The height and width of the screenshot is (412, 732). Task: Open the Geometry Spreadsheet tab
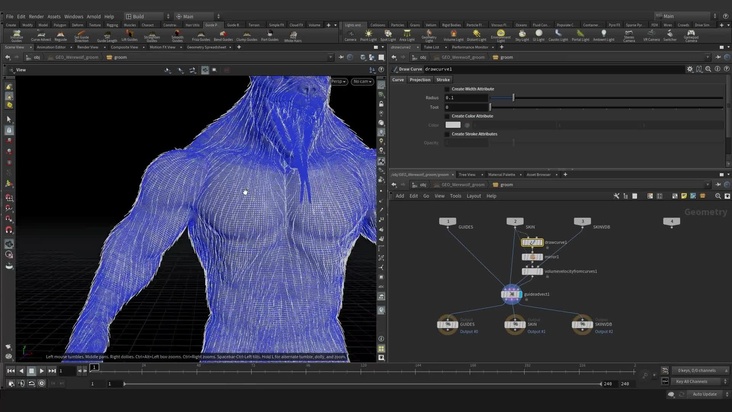coord(208,46)
